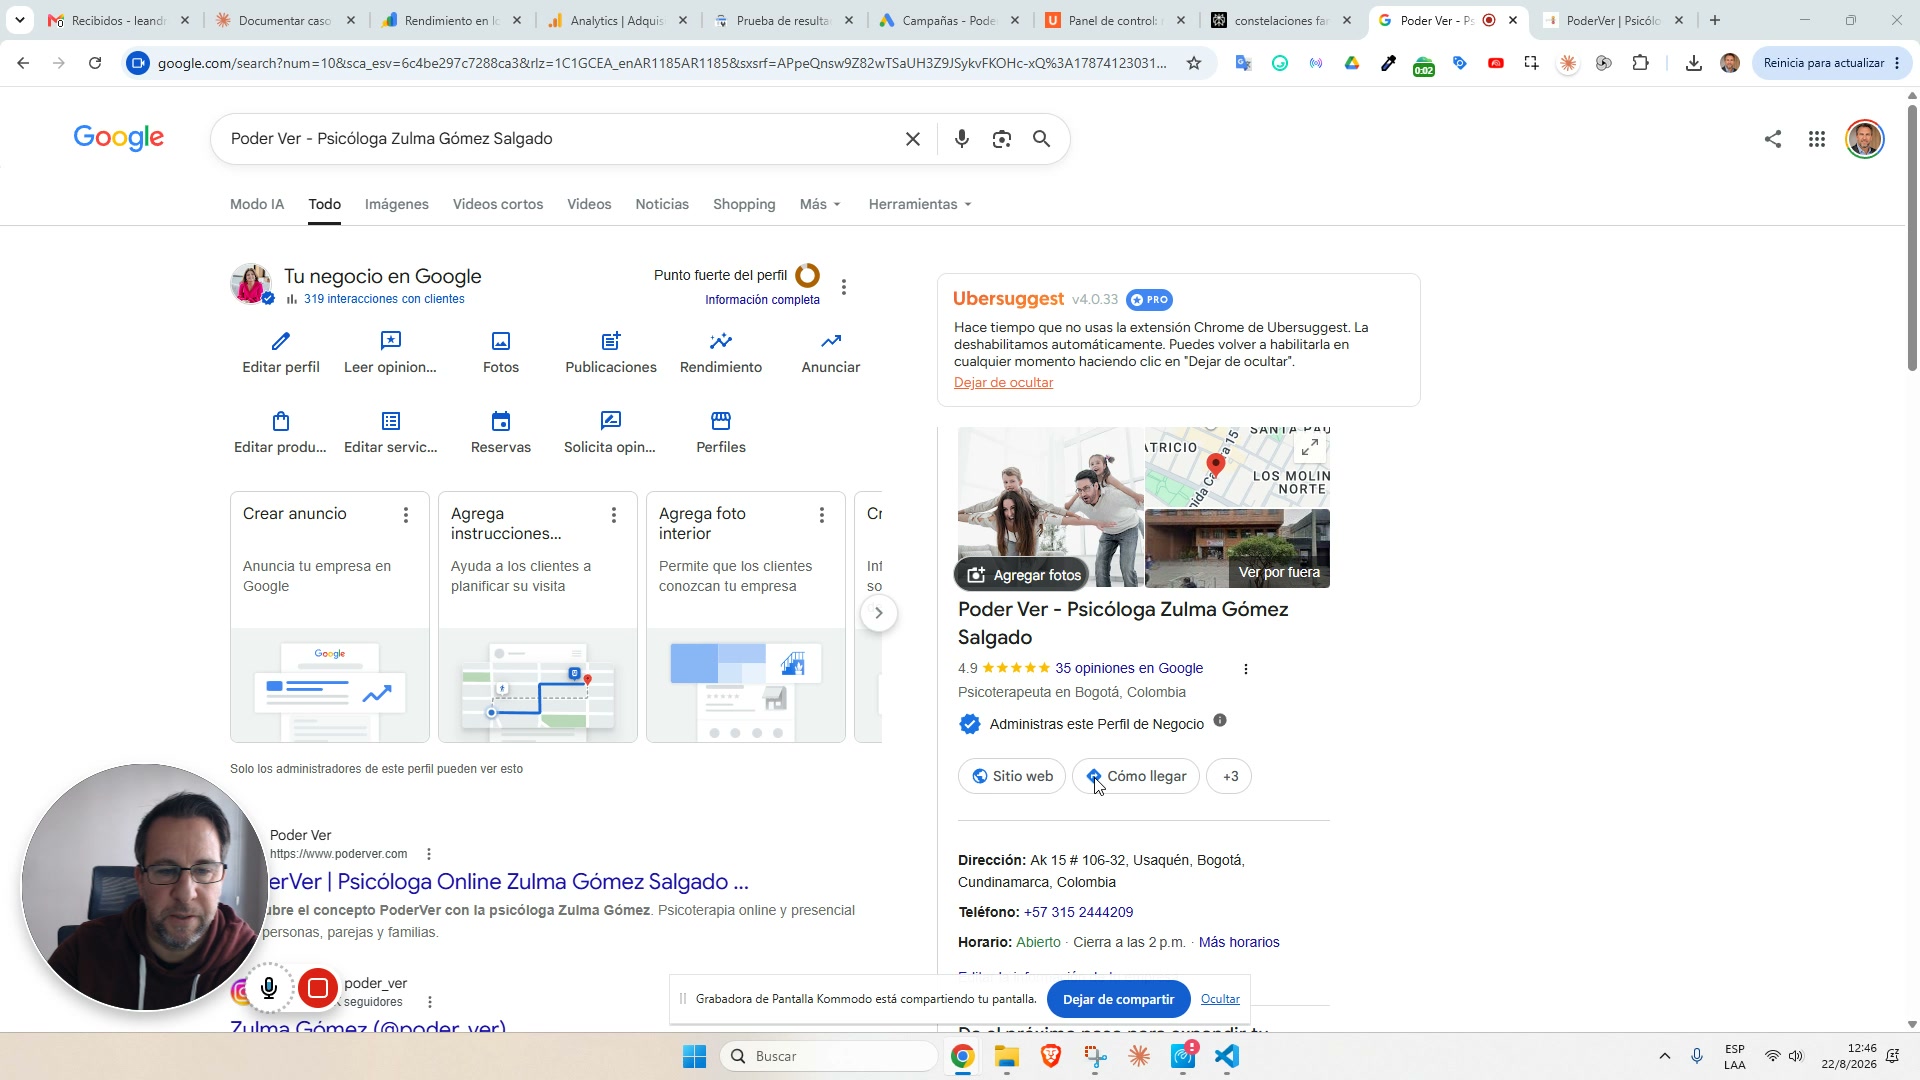1920x1080 pixels.
Task: Bookmark this page with star icon
Action: (x=1194, y=63)
